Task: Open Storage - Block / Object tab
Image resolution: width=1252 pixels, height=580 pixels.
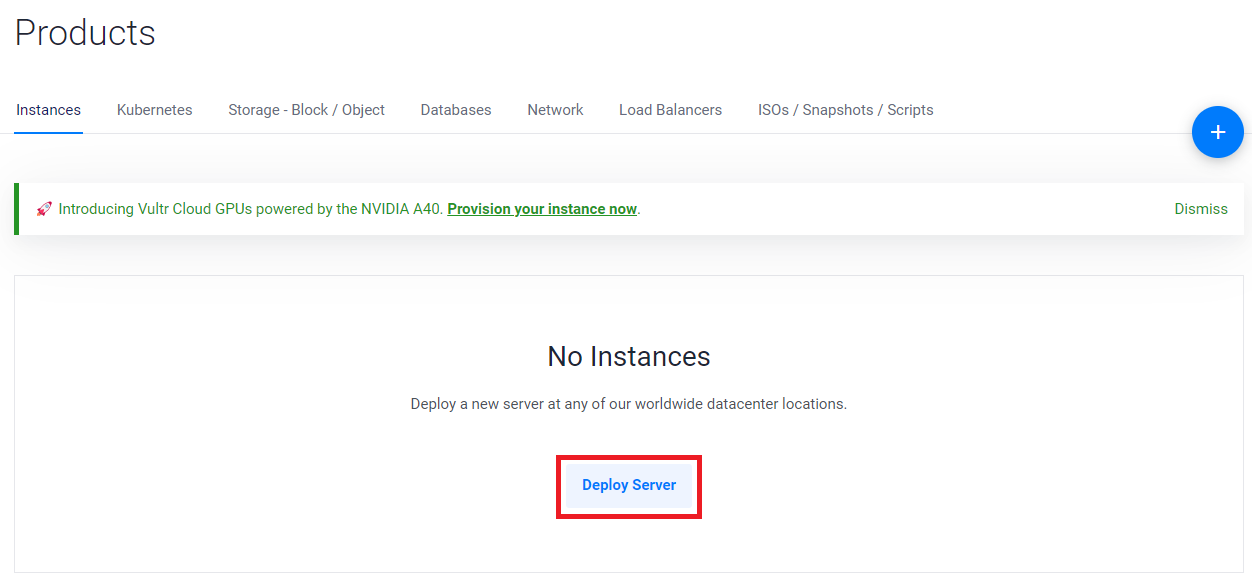Action: (306, 110)
